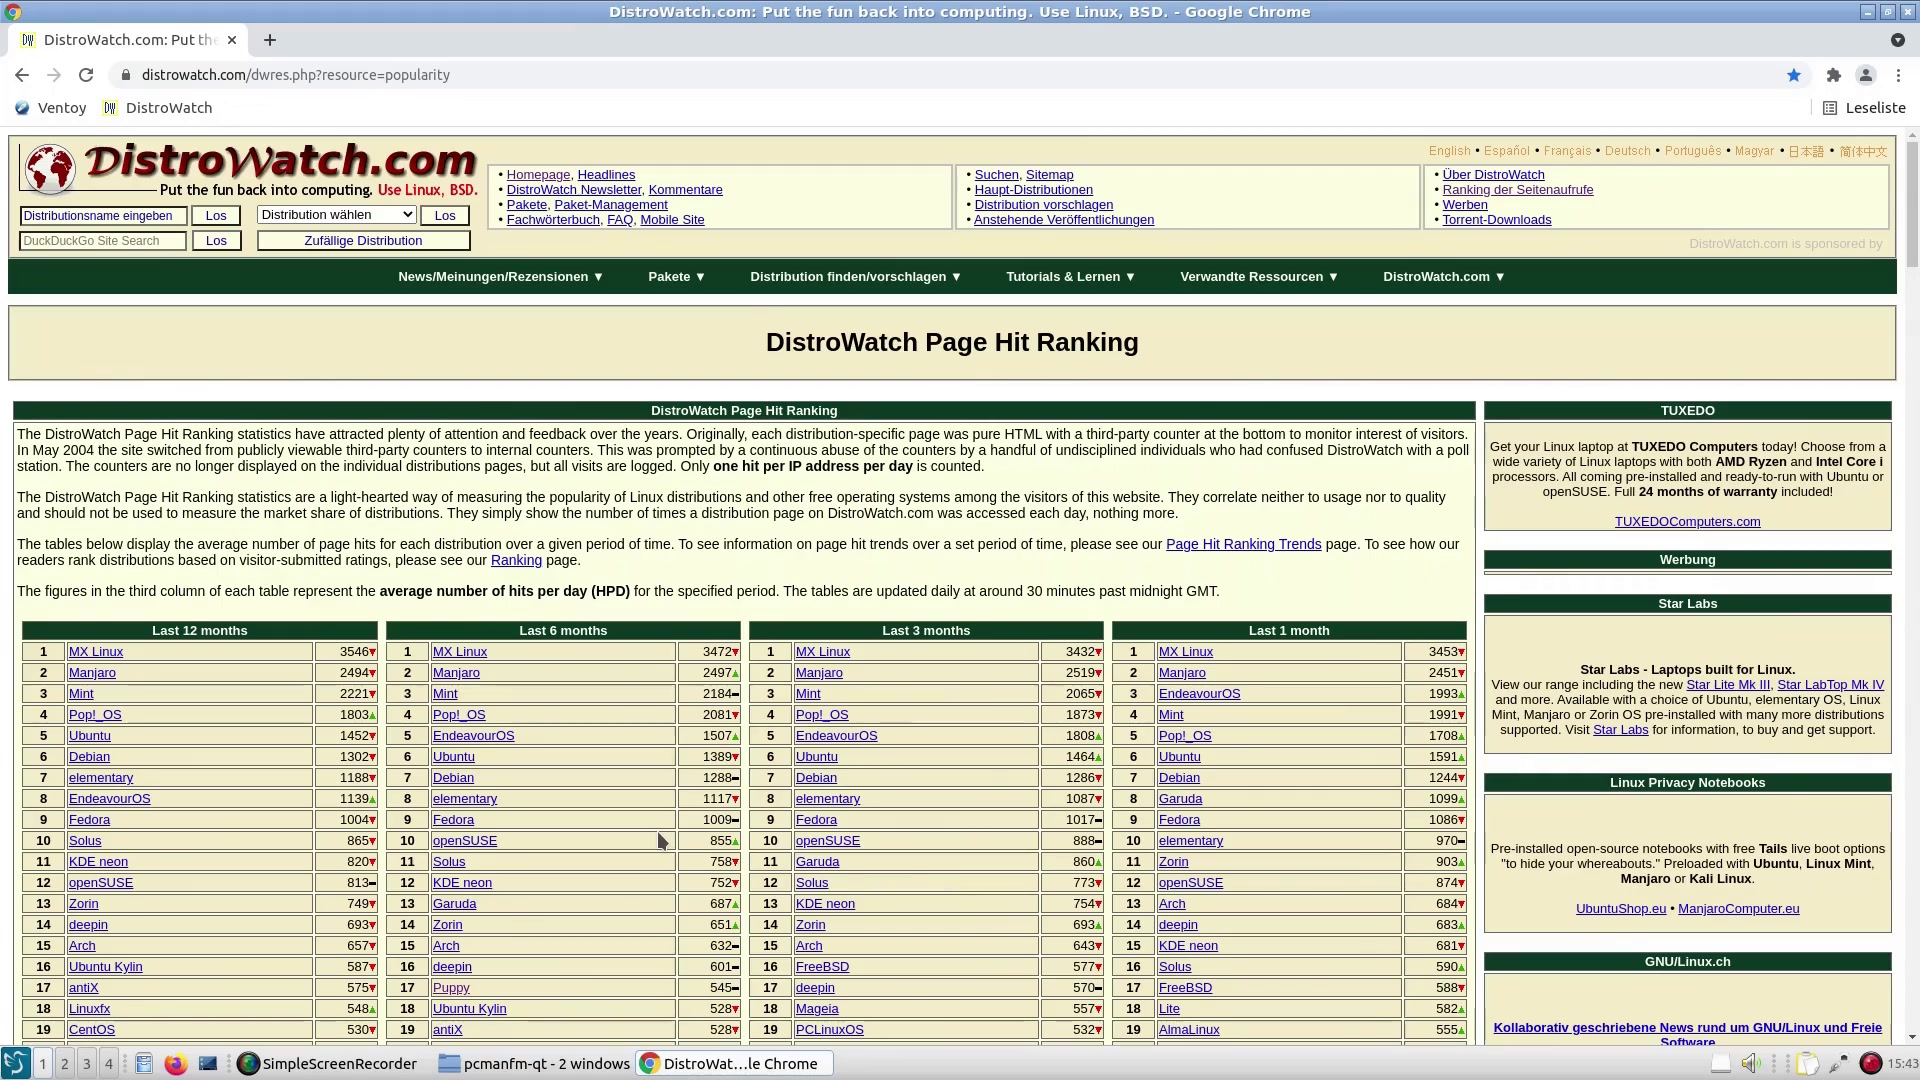Open MX Linux in Last 12 months
Screen dimensions: 1920x1080
(96, 652)
